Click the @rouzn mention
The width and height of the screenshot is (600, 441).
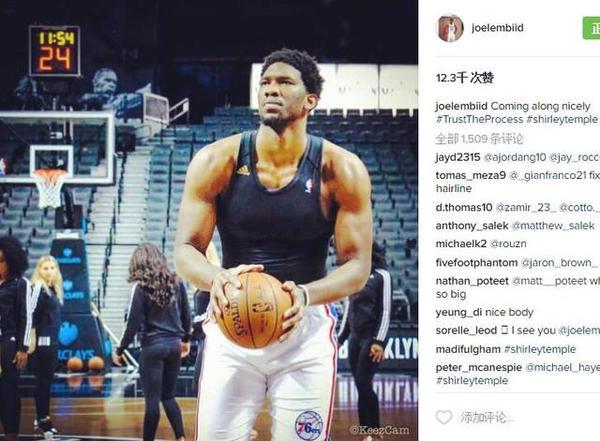tap(508, 244)
